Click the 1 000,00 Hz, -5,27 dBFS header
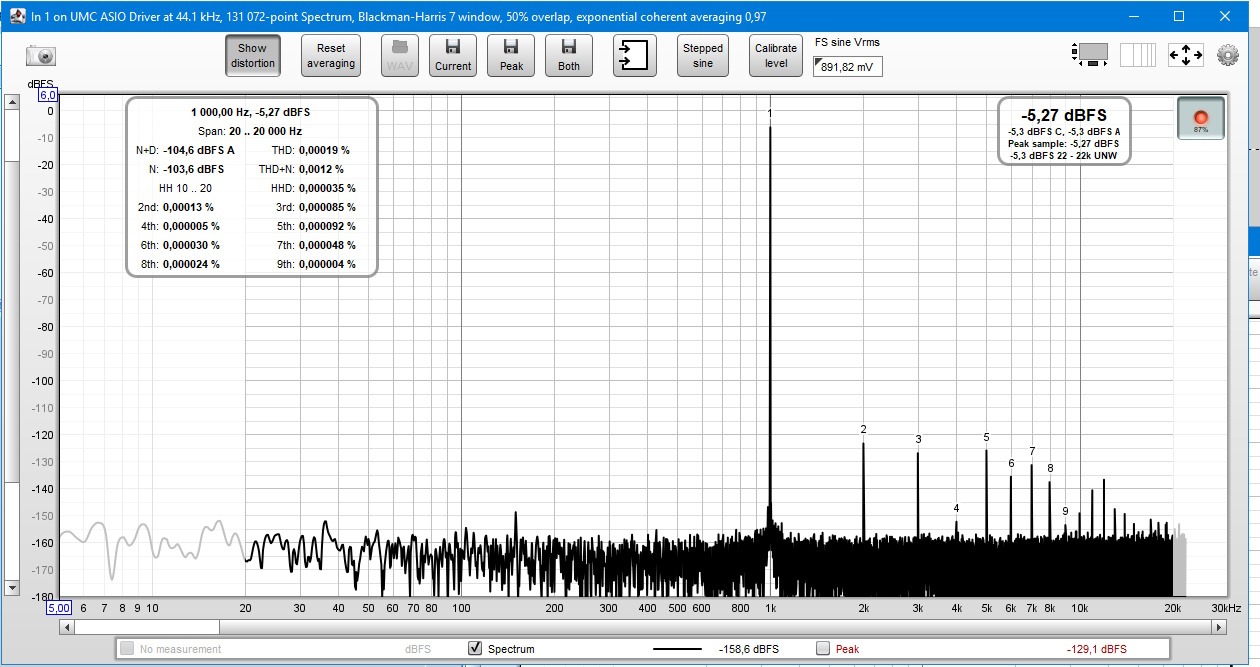 coord(250,112)
